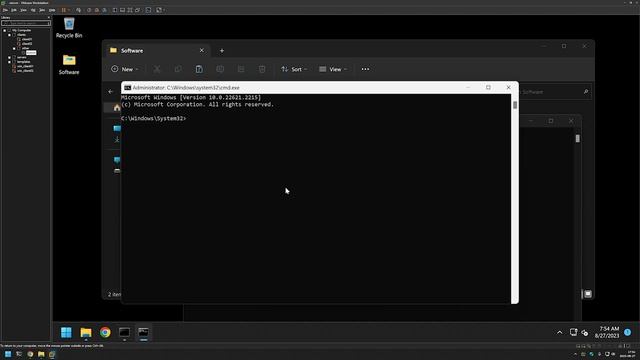Expand the templates folder in Library
The height and width of the screenshot is (360, 640).
[9, 62]
